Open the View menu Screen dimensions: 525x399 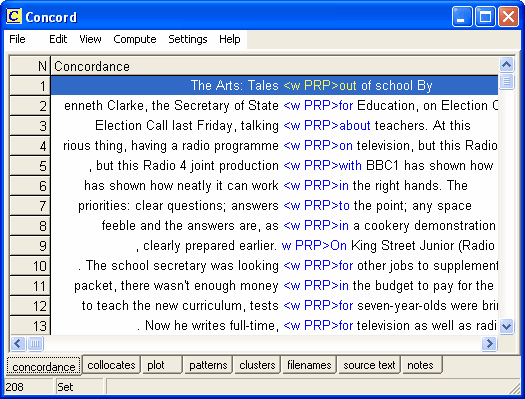[x=90, y=39]
